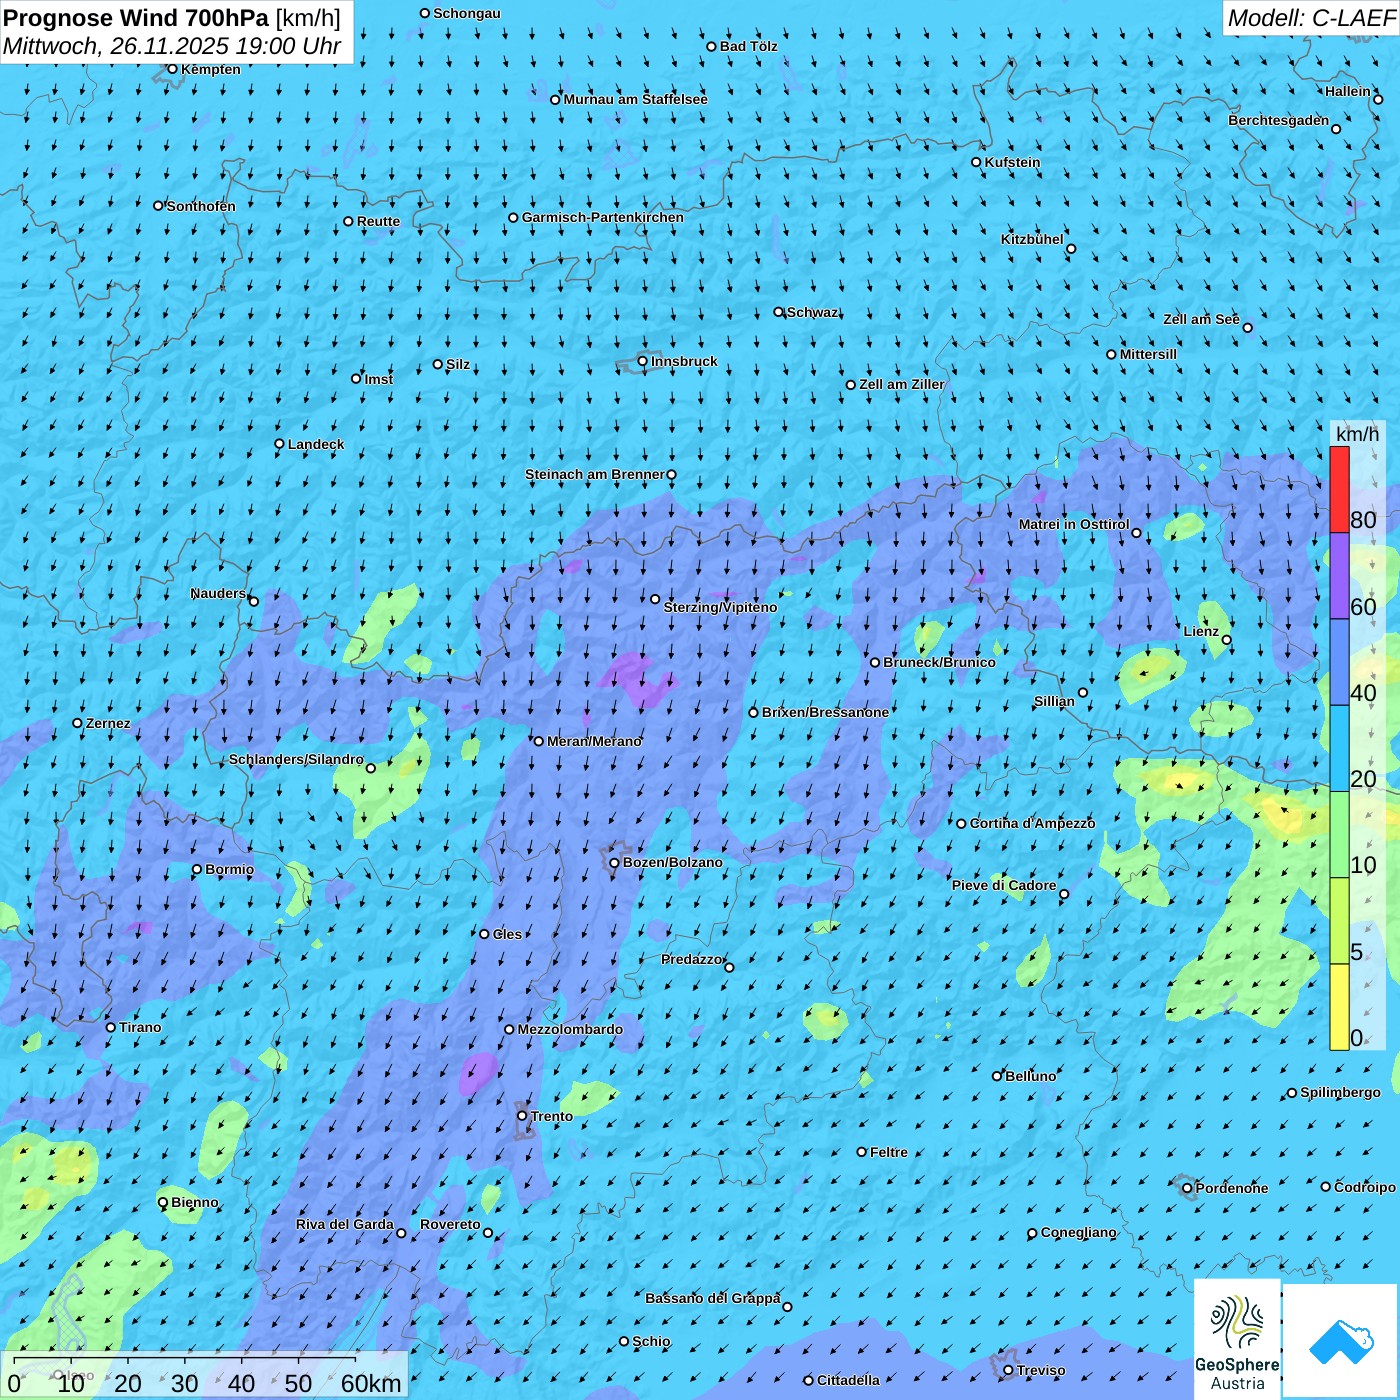The height and width of the screenshot is (1400, 1400).
Task: Click the Kitzbühel label
Action: click(1032, 239)
